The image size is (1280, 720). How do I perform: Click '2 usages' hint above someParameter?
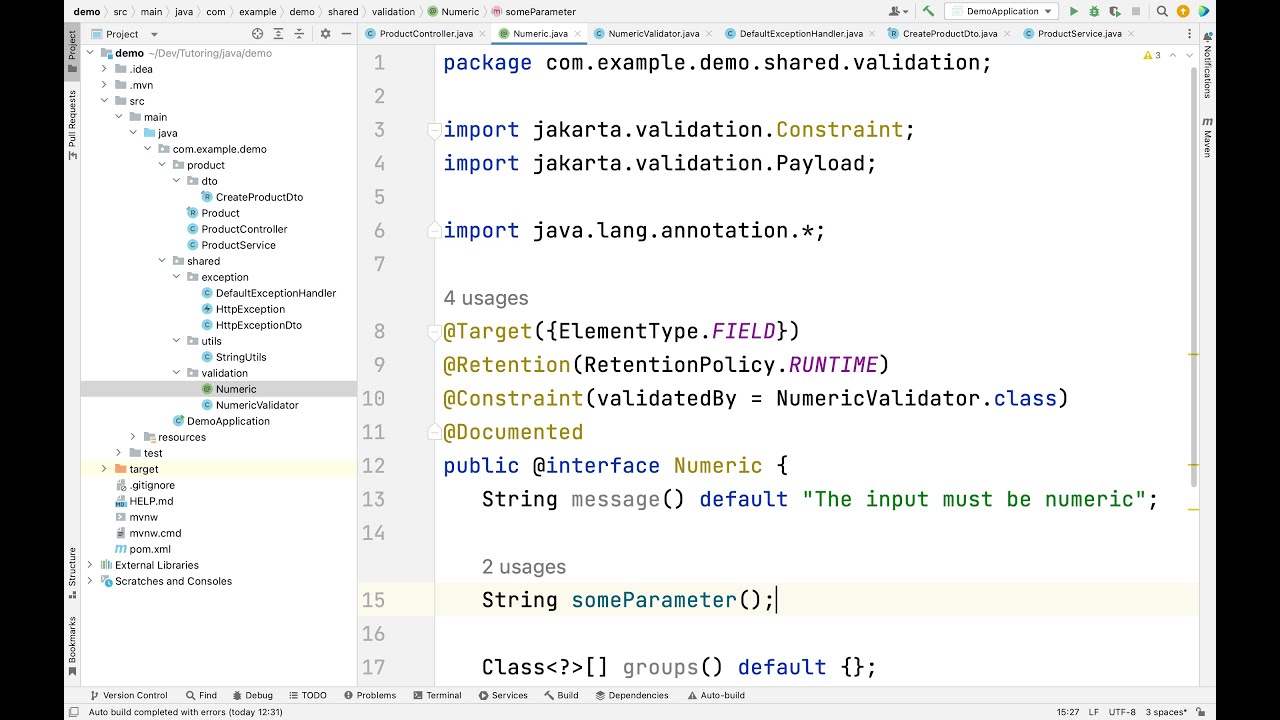[x=524, y=567]
